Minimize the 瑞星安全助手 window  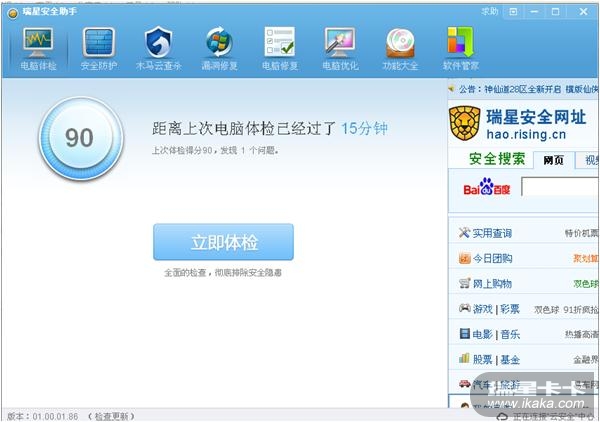click(534, 12)
